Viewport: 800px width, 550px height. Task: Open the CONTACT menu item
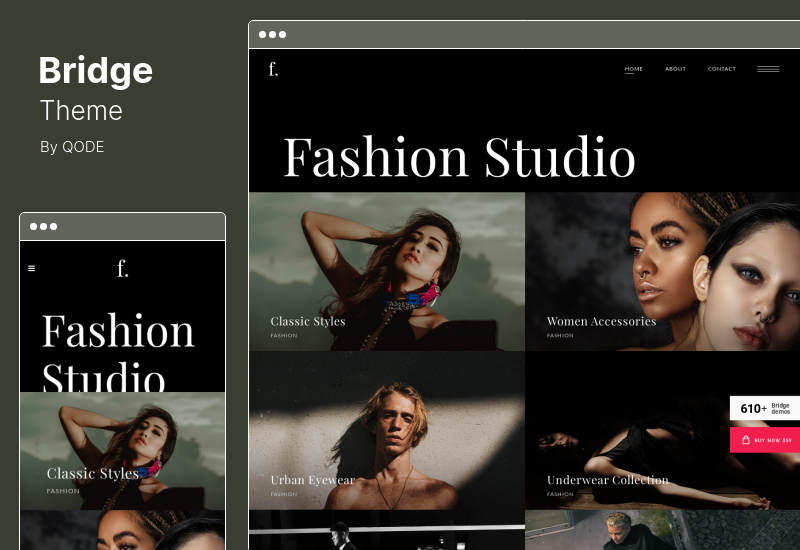(721, 69)
